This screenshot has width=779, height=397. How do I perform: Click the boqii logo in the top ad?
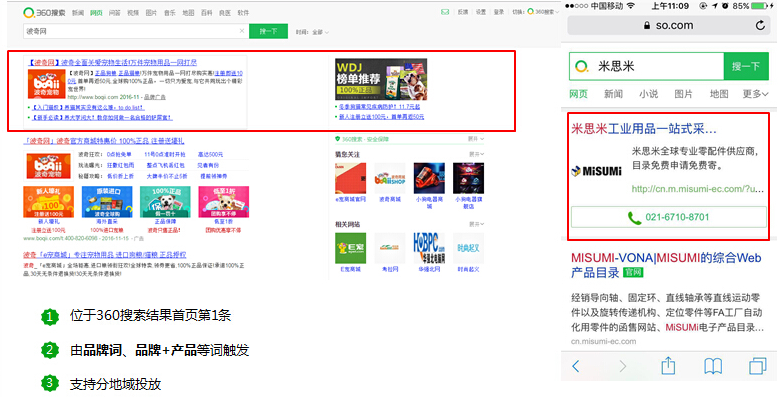pos(47,84)
